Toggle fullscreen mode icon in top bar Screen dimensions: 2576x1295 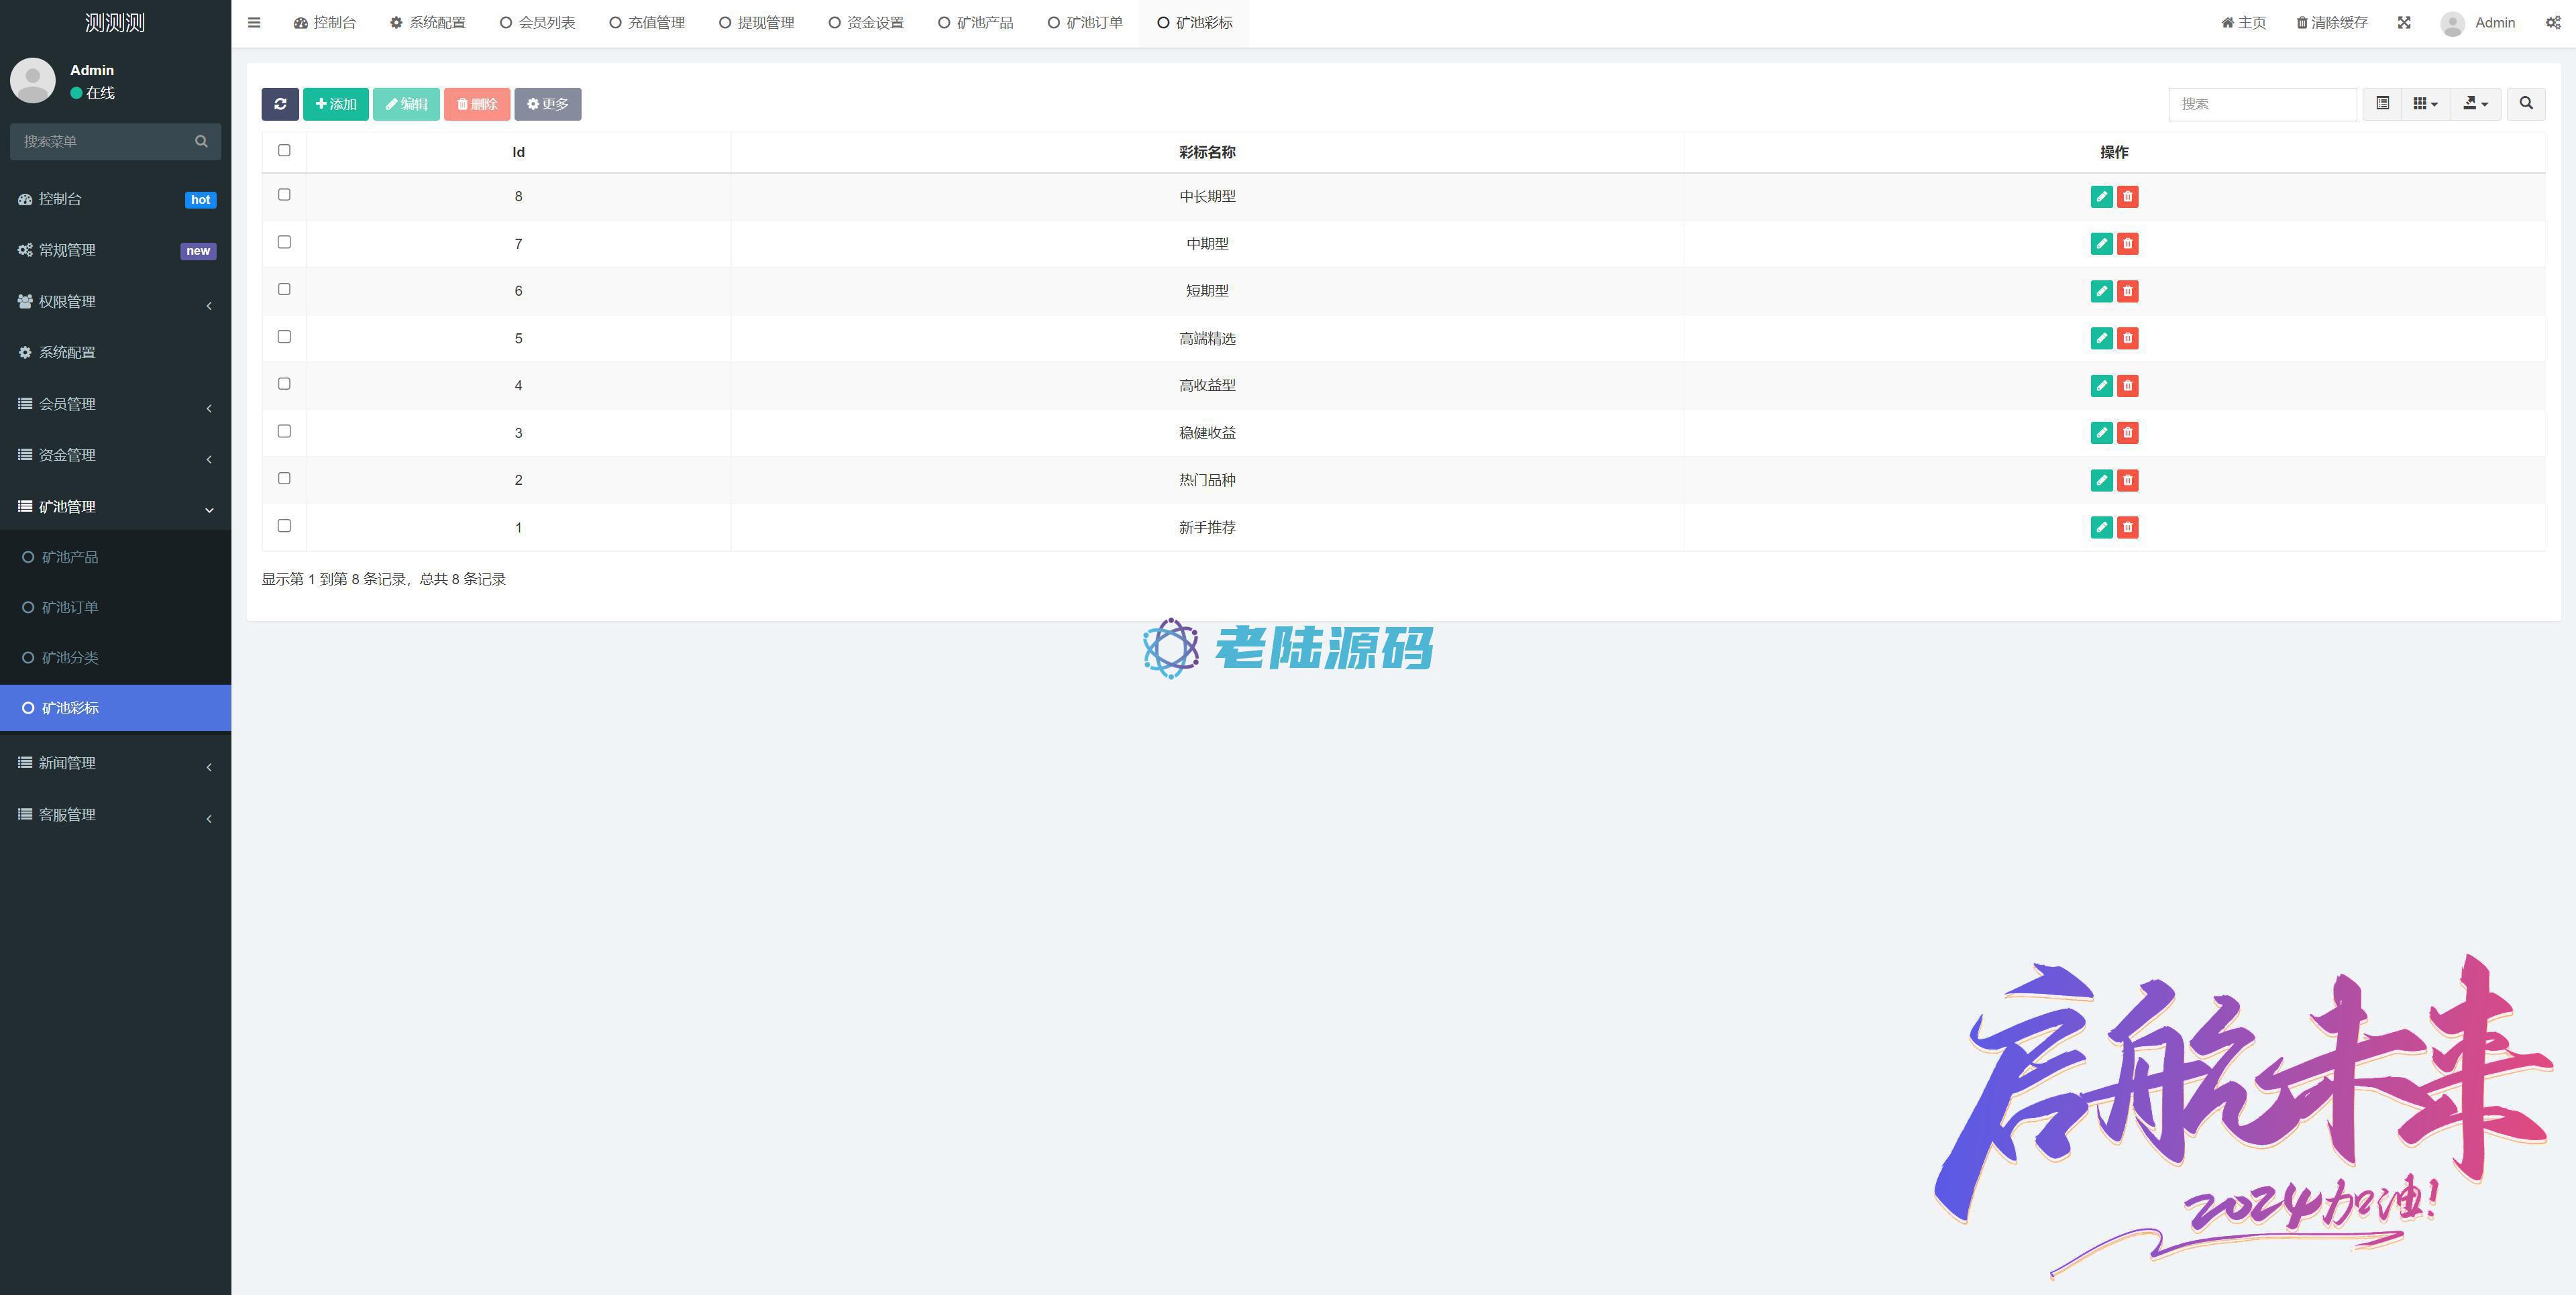2404,22
